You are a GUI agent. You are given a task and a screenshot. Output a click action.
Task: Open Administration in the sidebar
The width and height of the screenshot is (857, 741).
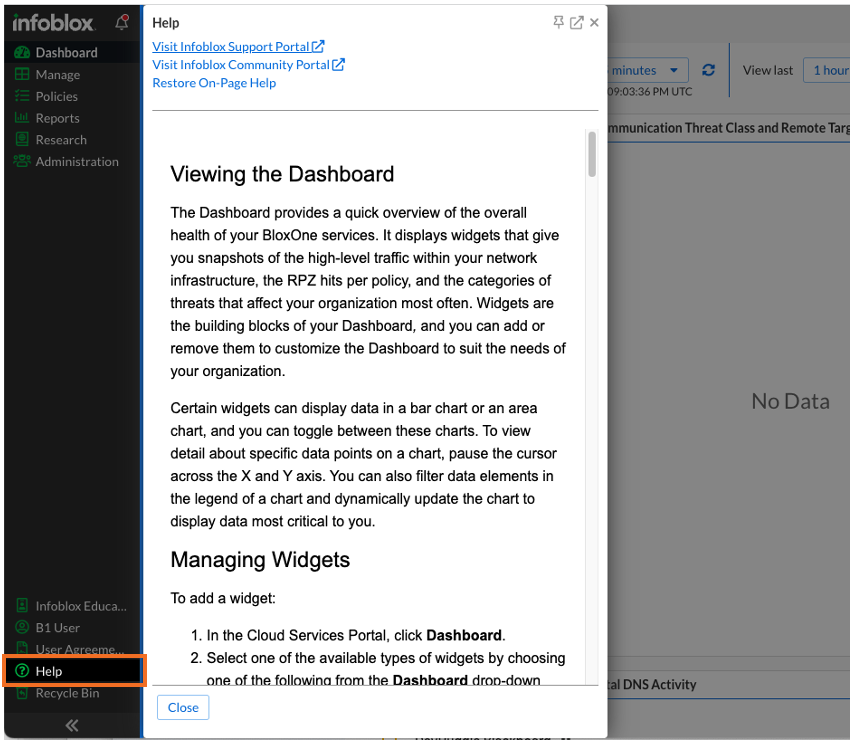coord(76,162)
